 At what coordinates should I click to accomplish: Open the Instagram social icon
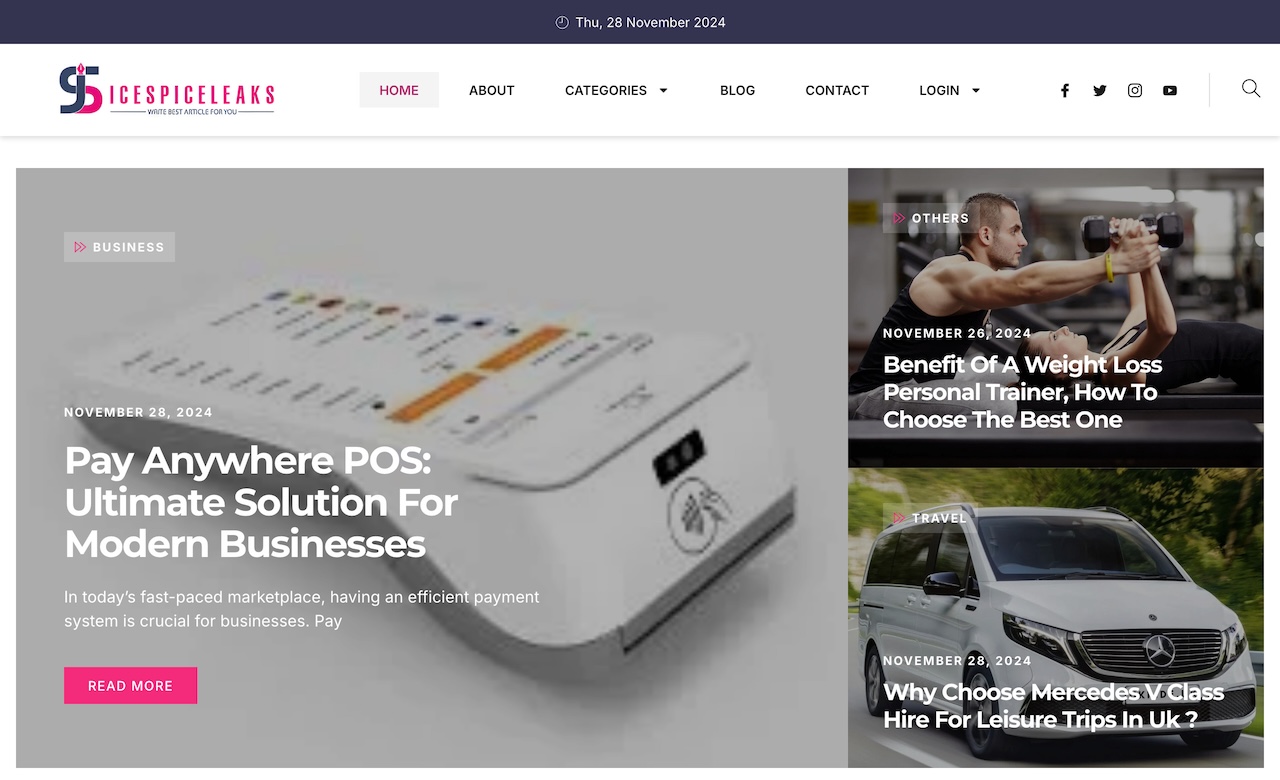click(1135, 90)
